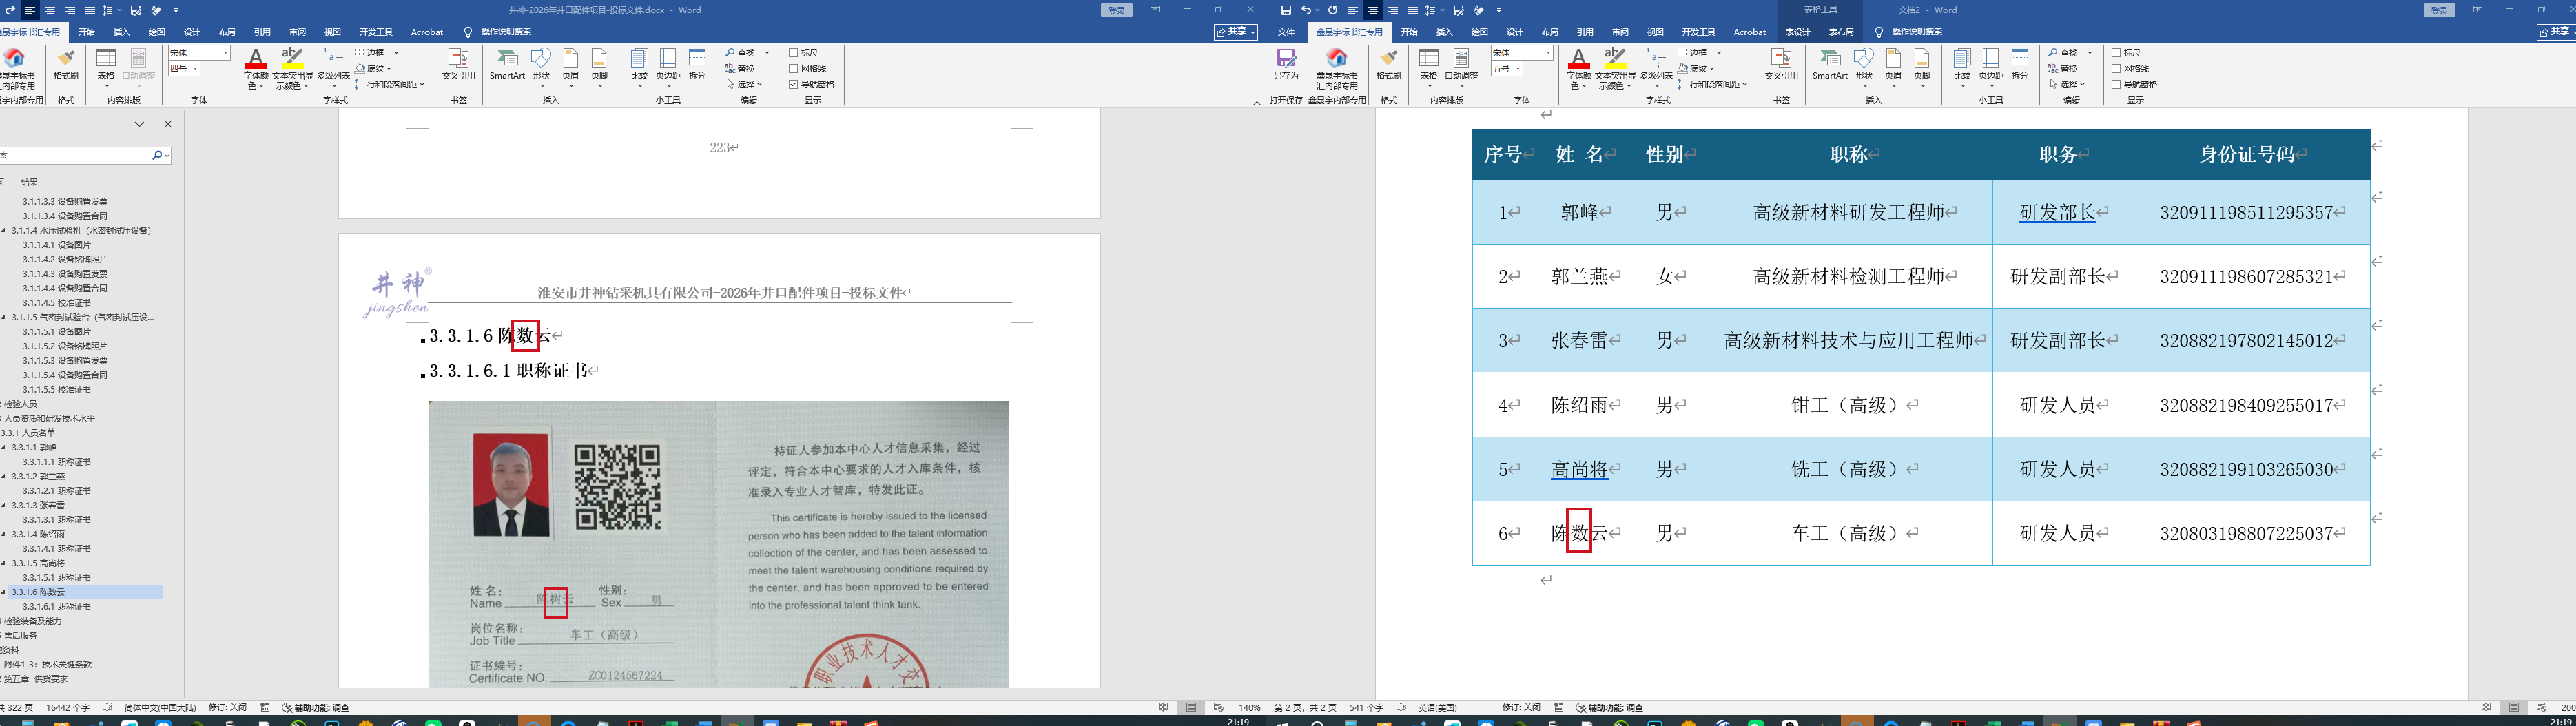Open navigation pane options chevron

point(140,124)
